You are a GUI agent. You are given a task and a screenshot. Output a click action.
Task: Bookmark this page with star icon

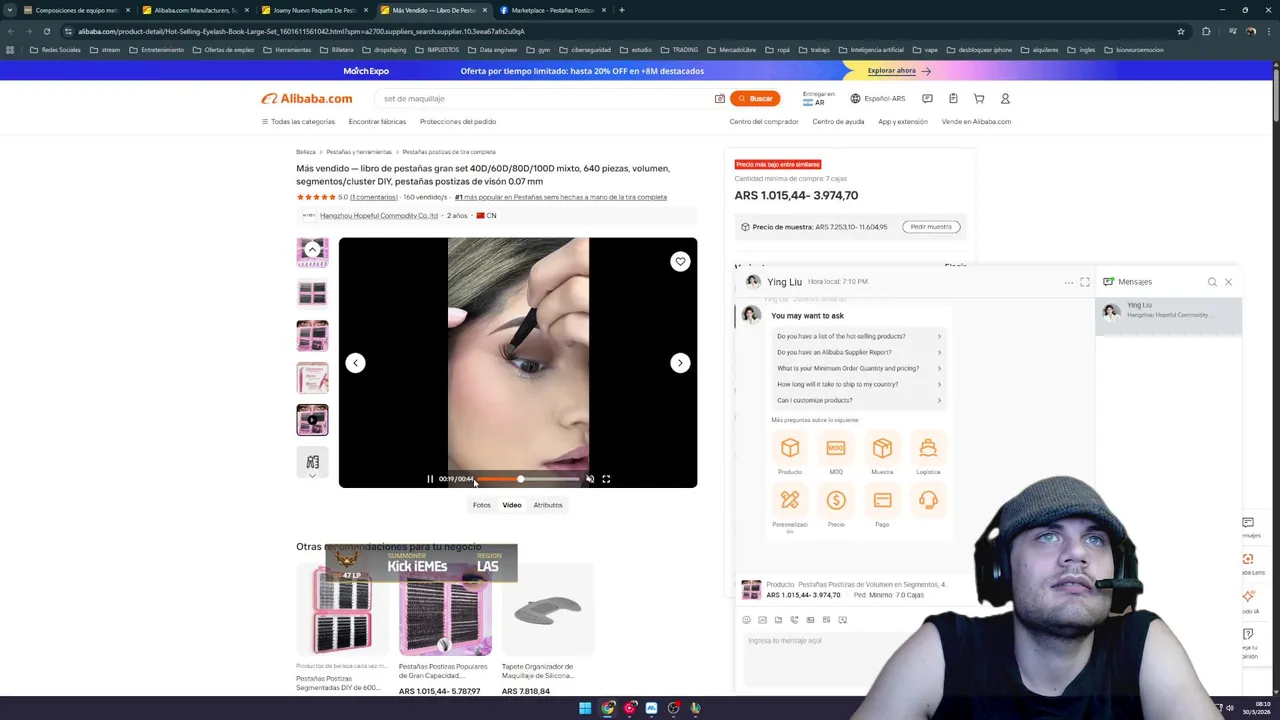pos(1181,31)
